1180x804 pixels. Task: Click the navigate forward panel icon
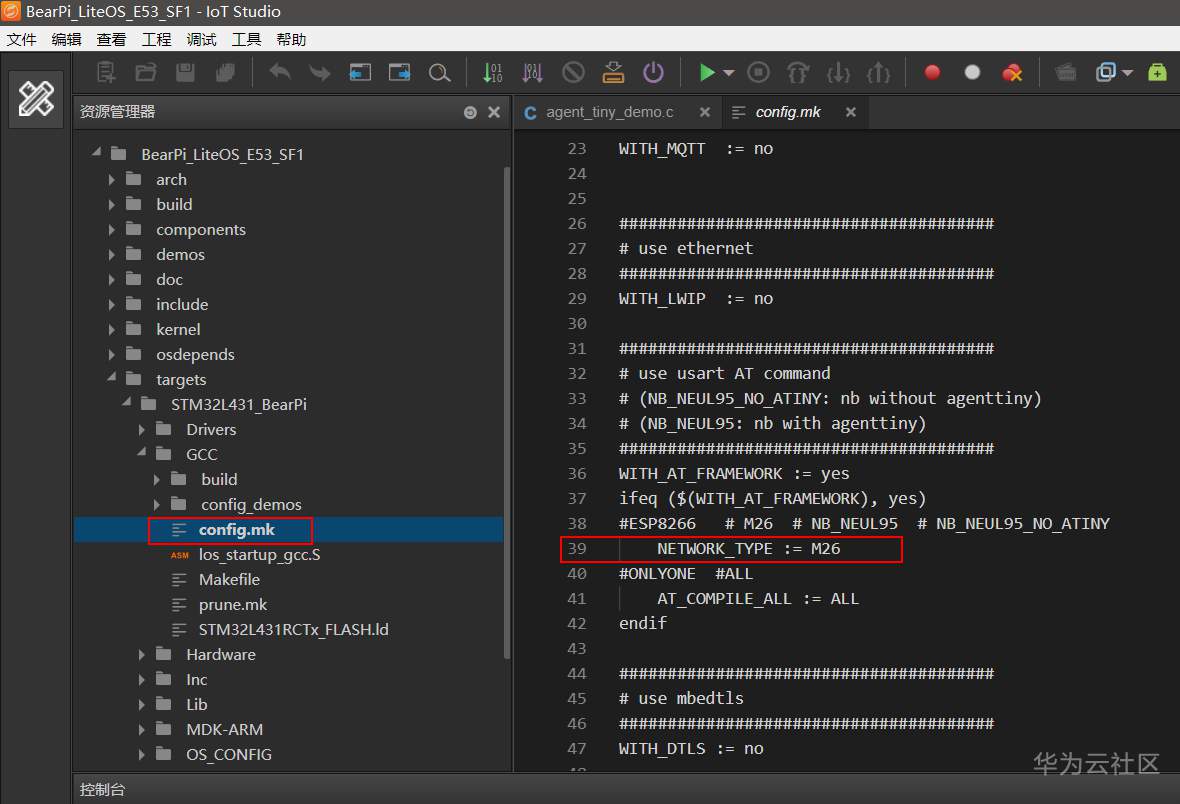click(x=400, y=72)
